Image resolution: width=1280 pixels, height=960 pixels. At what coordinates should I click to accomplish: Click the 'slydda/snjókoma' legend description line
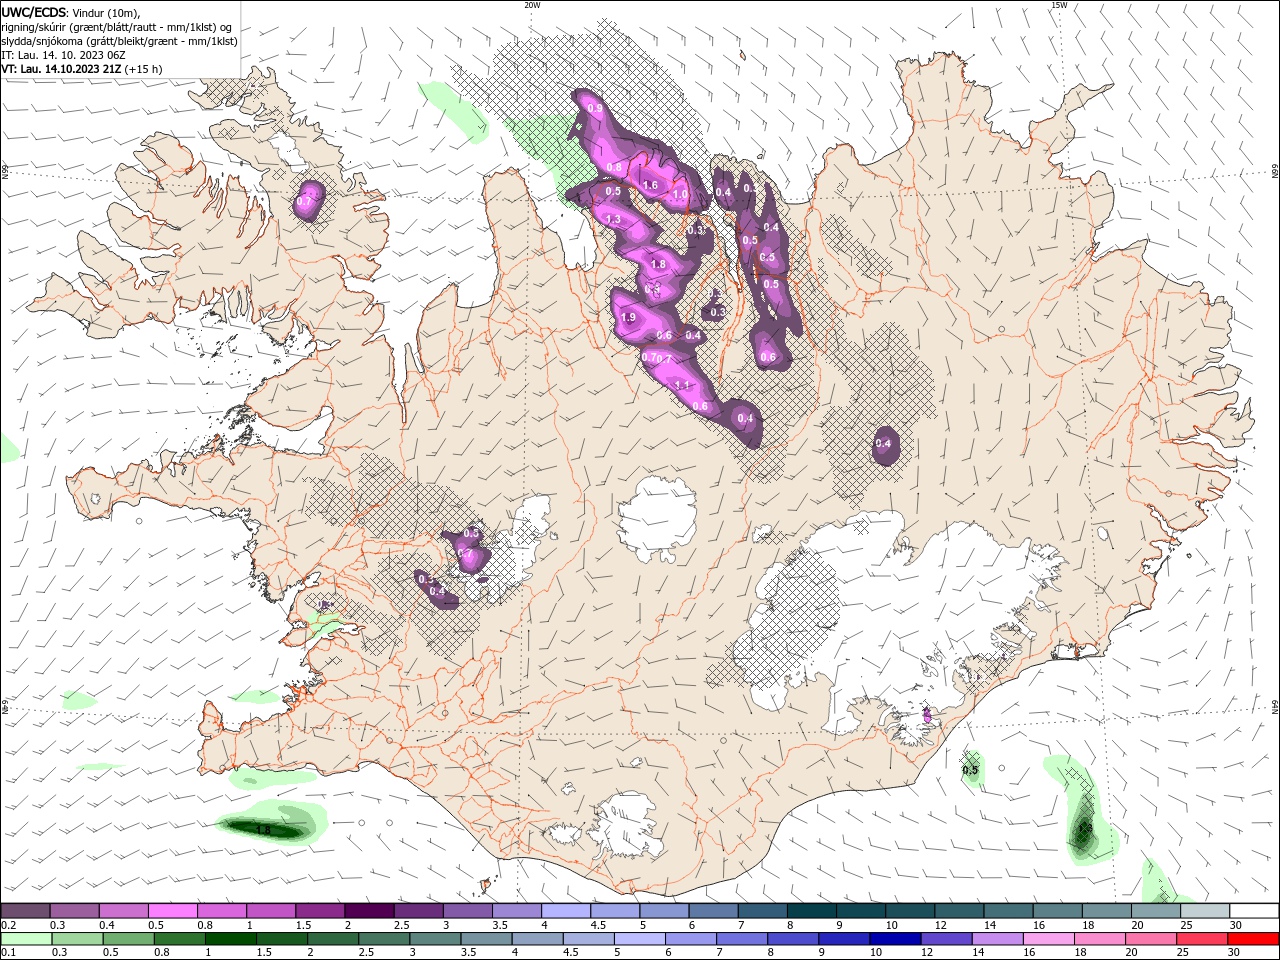pyautogui.click(x=119, y=41)
